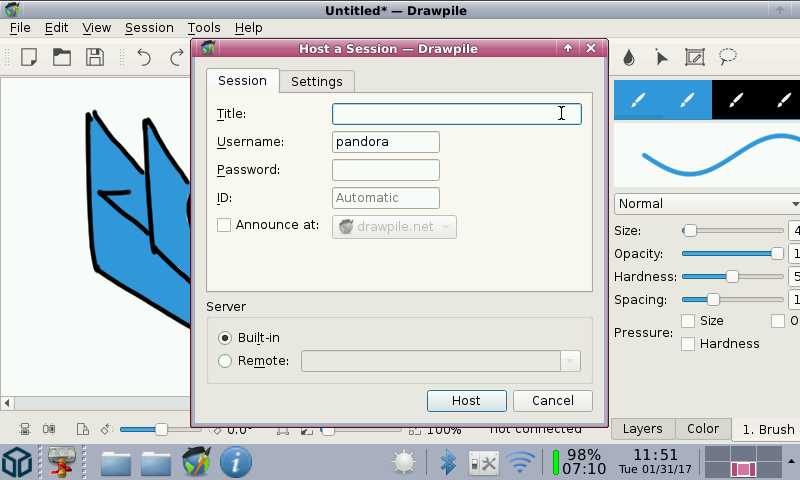Switch to the Settings tab

[316, 81]
